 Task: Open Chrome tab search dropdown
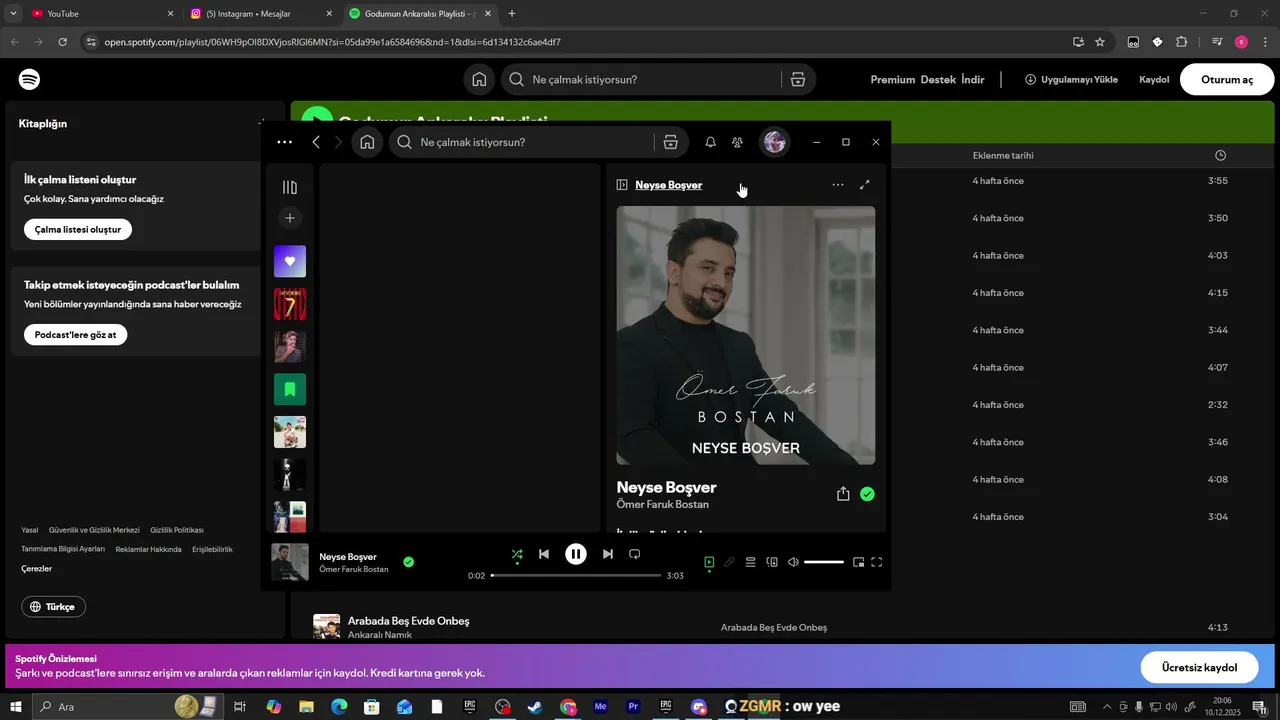tap(13, 14)
